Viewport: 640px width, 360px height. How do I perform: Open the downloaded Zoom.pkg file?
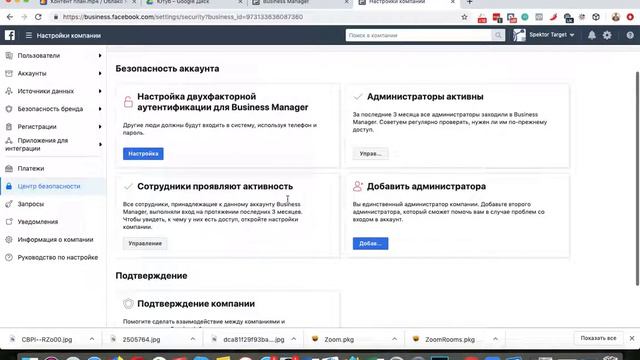pos(339,339)
